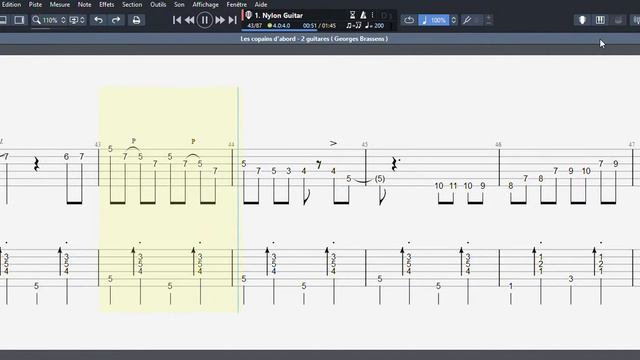Screen dimensions: 640x360
Task: Rewind to the previous bar
Action: pos(189,20)
